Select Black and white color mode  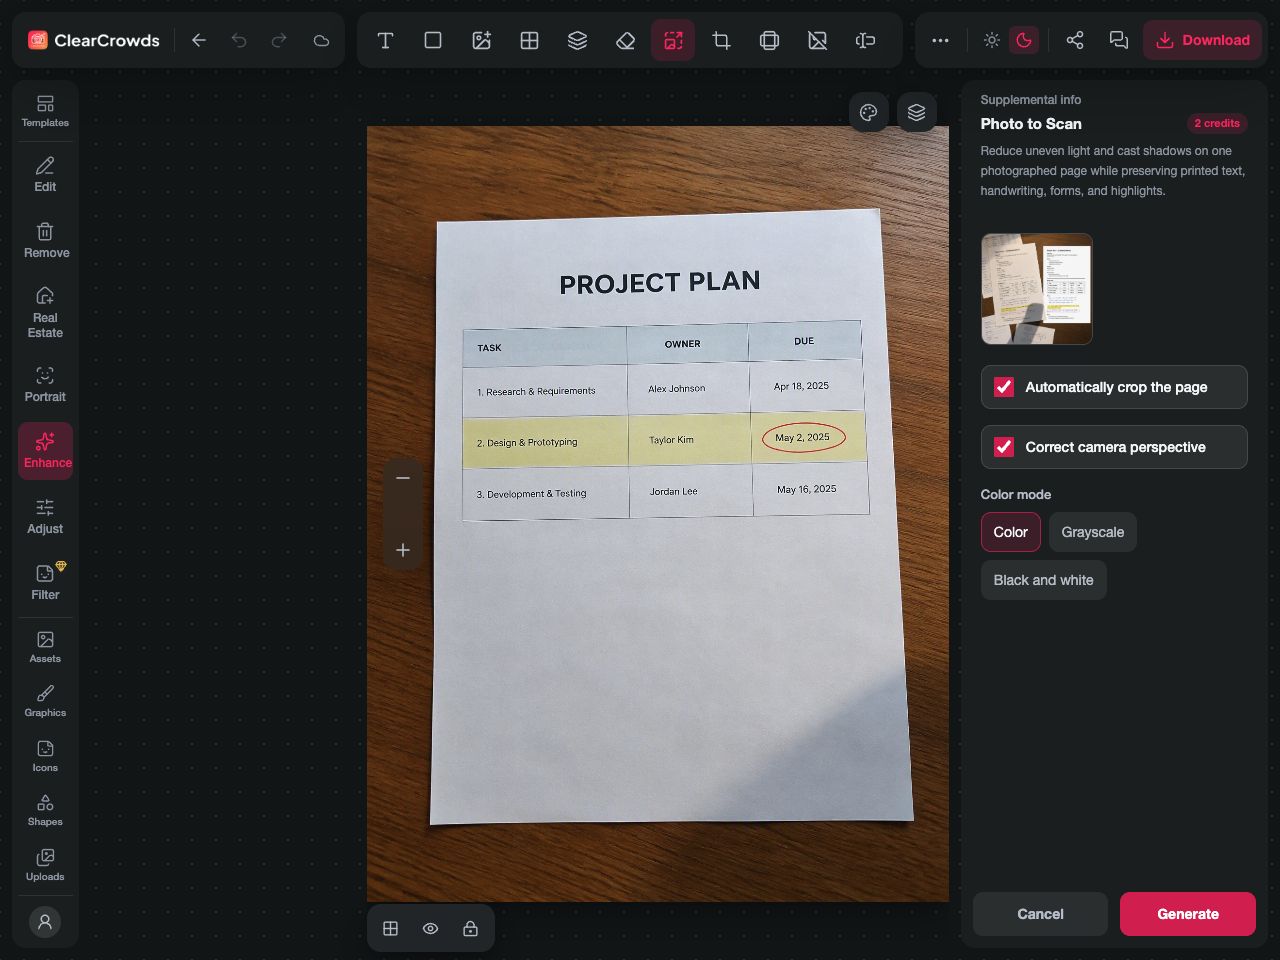click(1044, 580)
